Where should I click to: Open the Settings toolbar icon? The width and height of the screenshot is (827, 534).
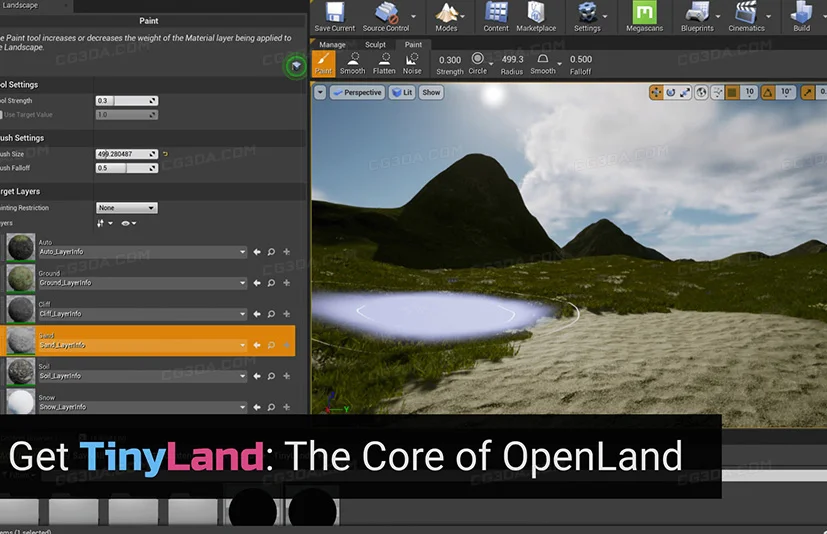click(587, 16)
